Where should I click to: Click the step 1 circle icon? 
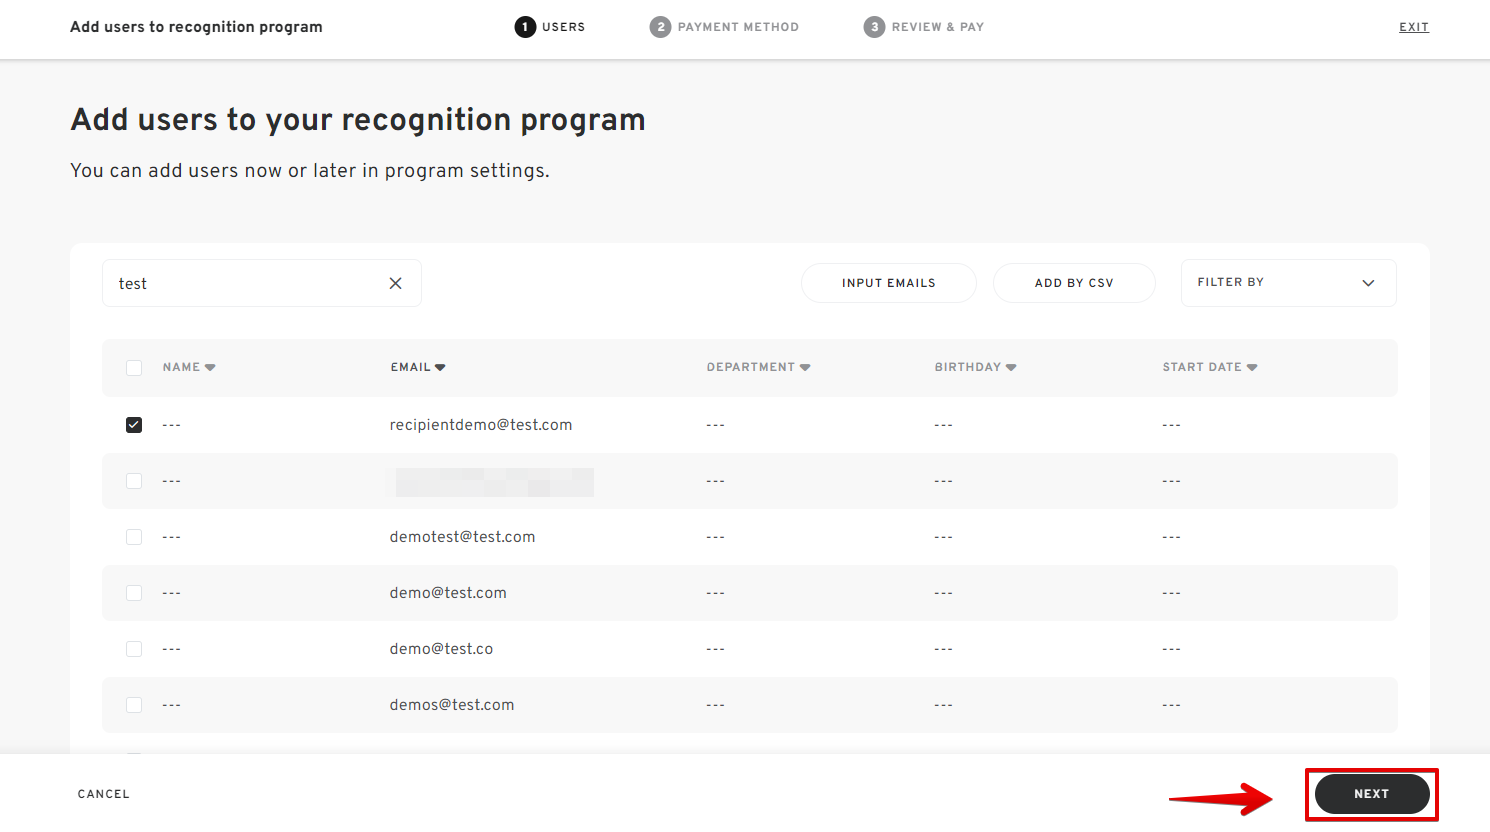coord(525,27)
